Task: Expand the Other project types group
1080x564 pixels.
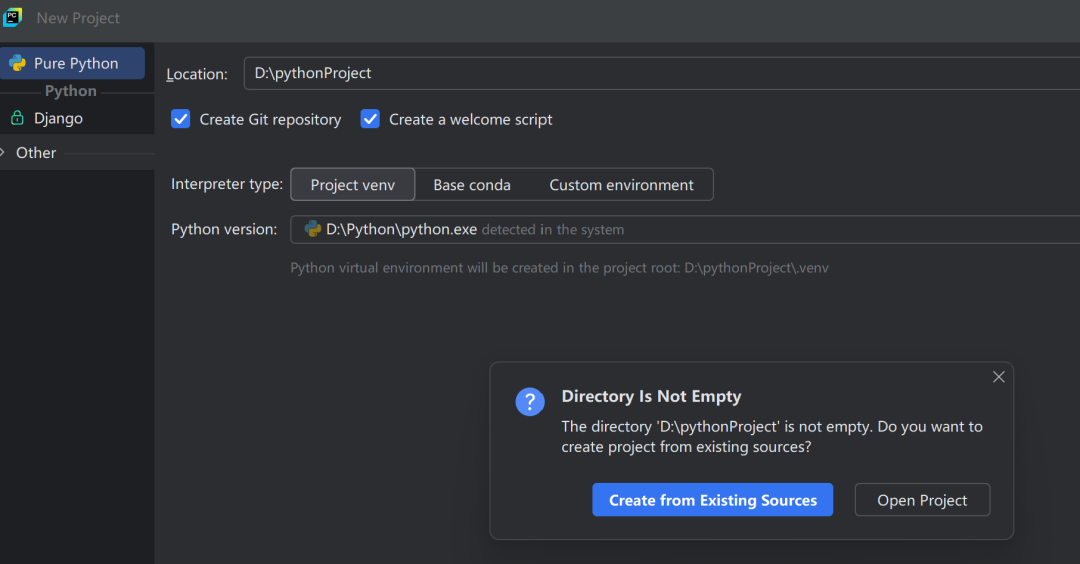Action: pos(3,152)
